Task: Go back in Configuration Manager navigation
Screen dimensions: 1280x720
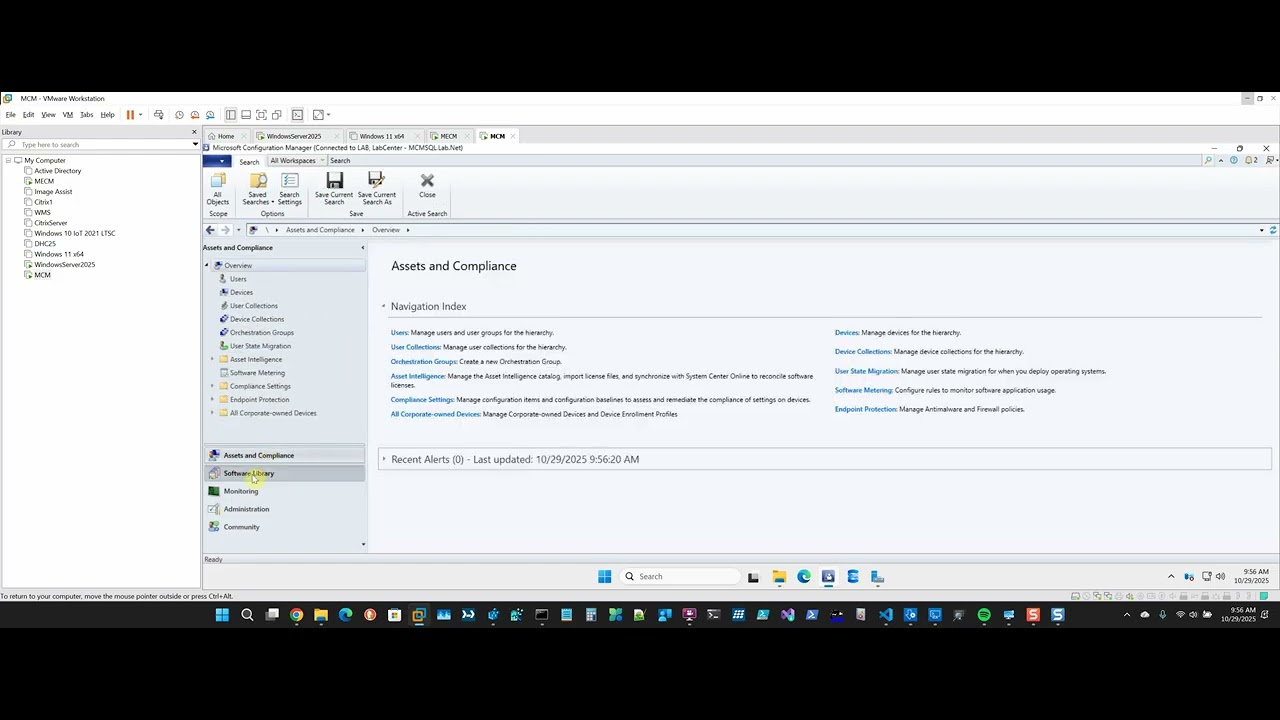Action: [x=210, y=230]
